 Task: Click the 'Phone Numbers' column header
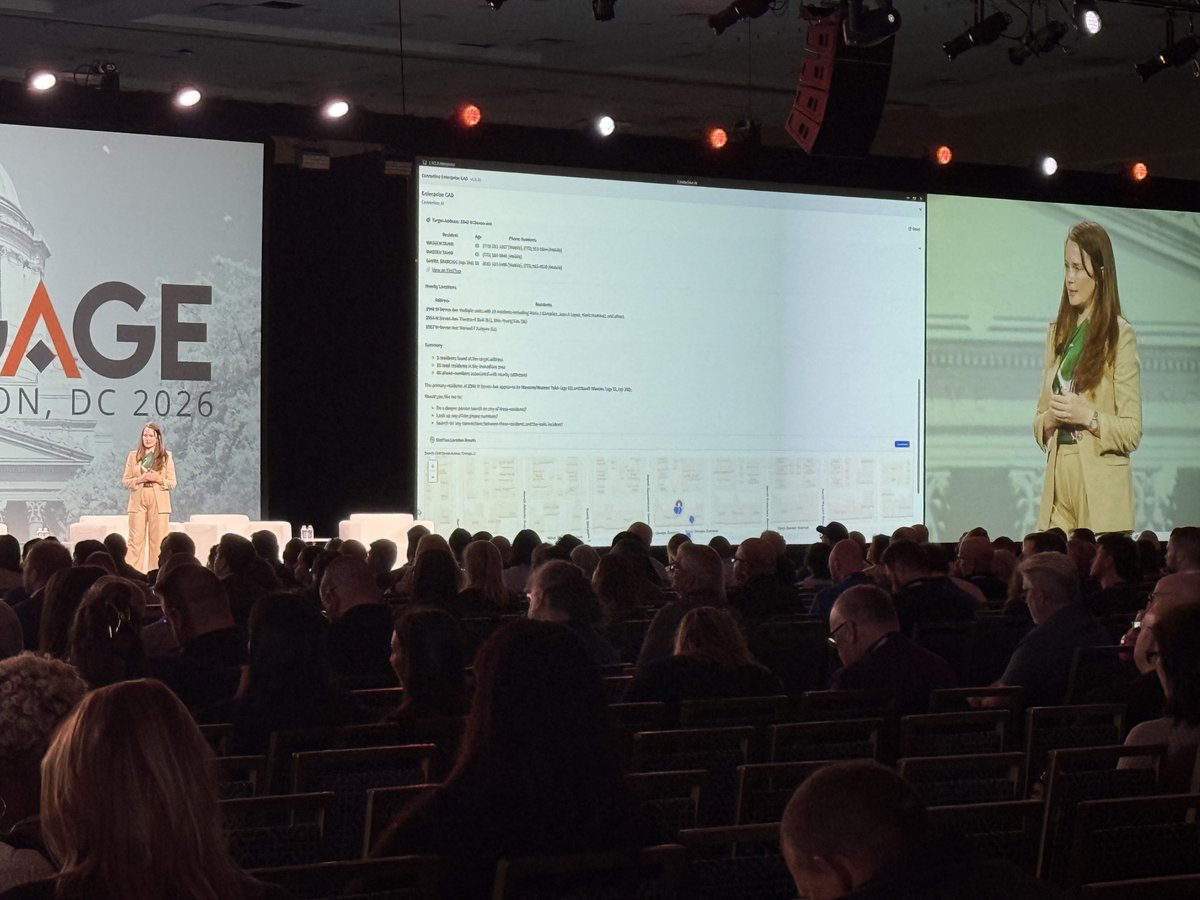(x=522, y=239)
